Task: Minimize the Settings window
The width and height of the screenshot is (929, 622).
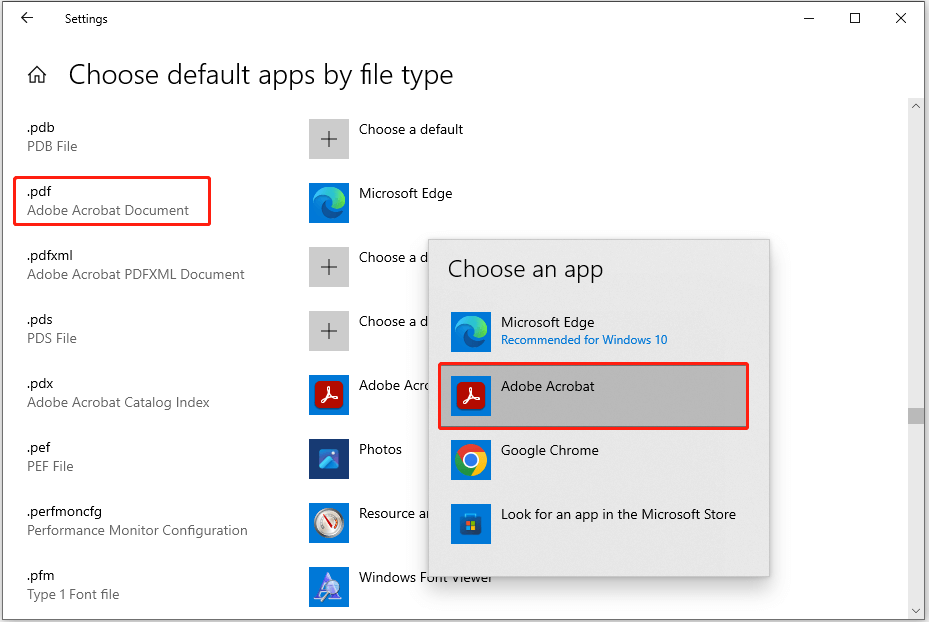Action: coord(809,18)
